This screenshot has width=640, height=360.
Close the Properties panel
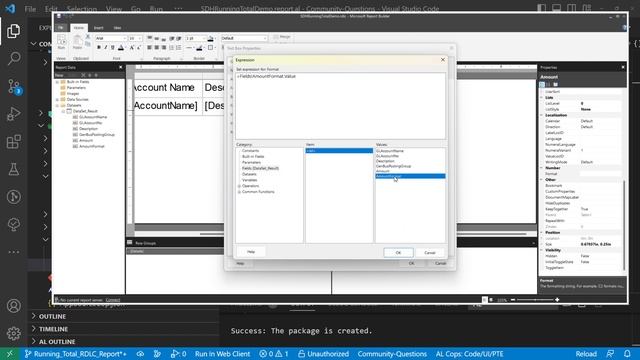[623, 67]
